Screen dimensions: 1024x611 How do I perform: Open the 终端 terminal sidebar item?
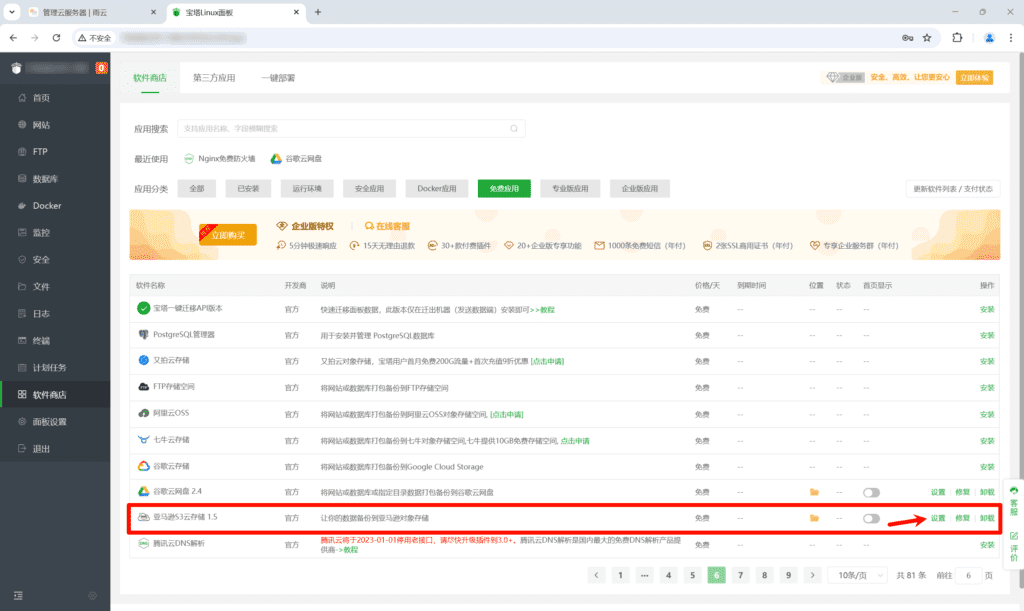(41, 341)
